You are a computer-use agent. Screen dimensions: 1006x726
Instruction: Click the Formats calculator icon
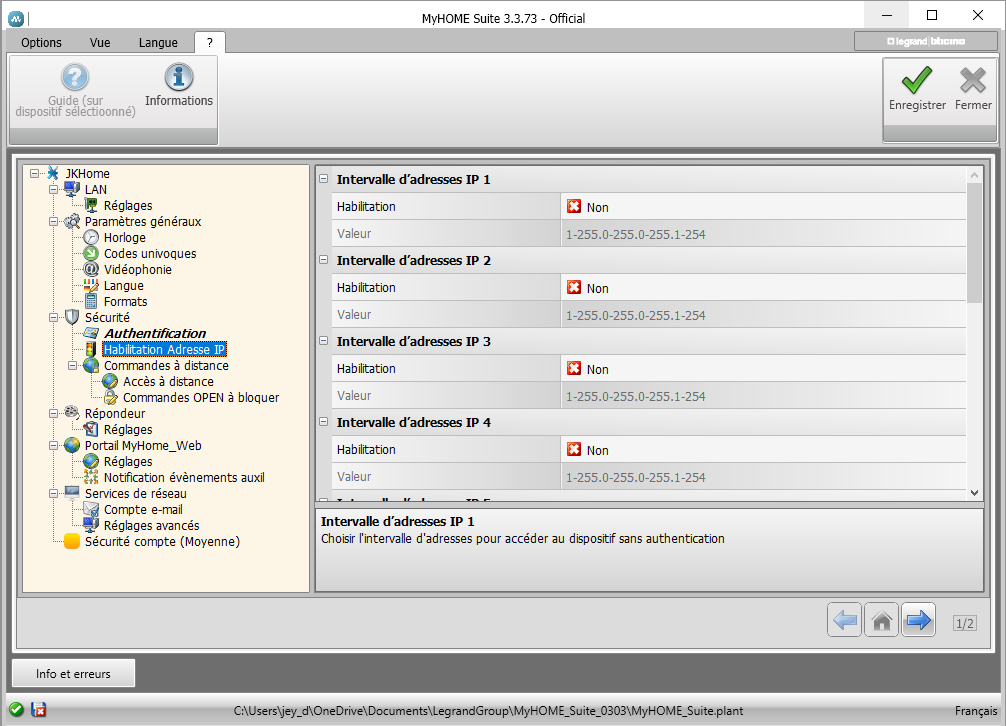(91, 301)
